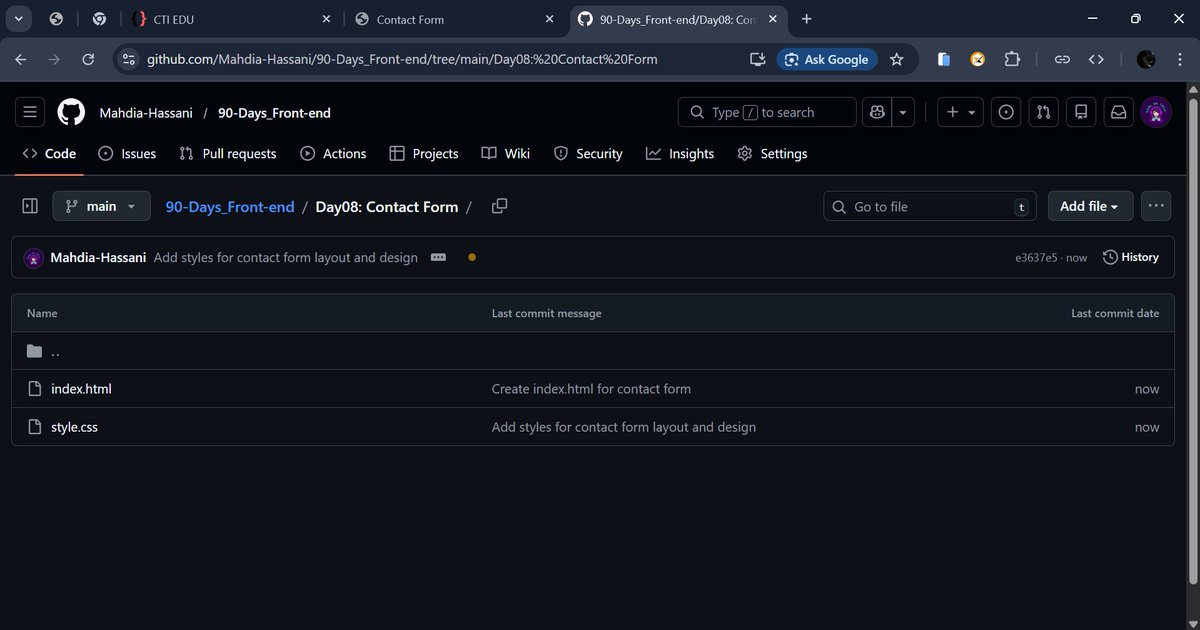Screen dimensions: 1200x630
Task: Check the orange commit status dot
Action: tap(472, 257)
